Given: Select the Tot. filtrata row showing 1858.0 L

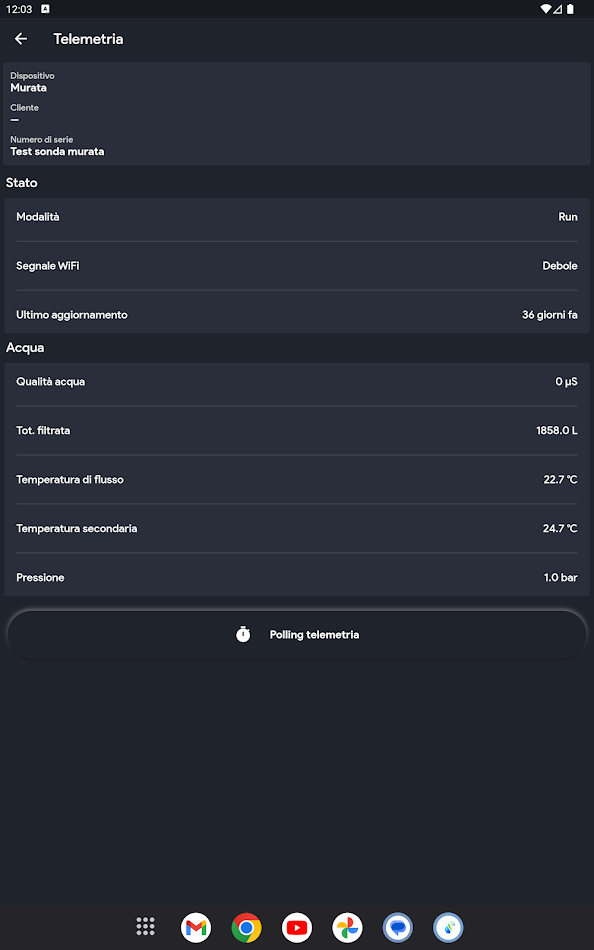Looking at the screenshot, I should [x=297, y=430].
